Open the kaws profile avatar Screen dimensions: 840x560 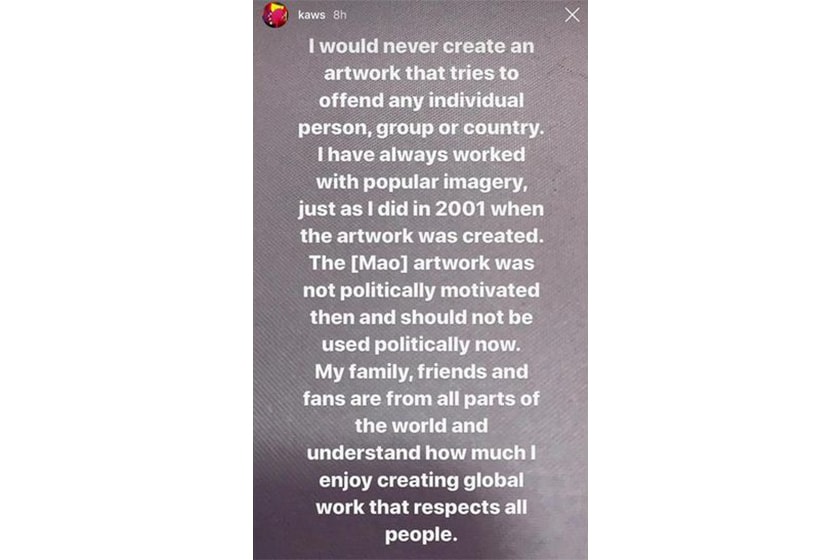[x=273, y=15]
